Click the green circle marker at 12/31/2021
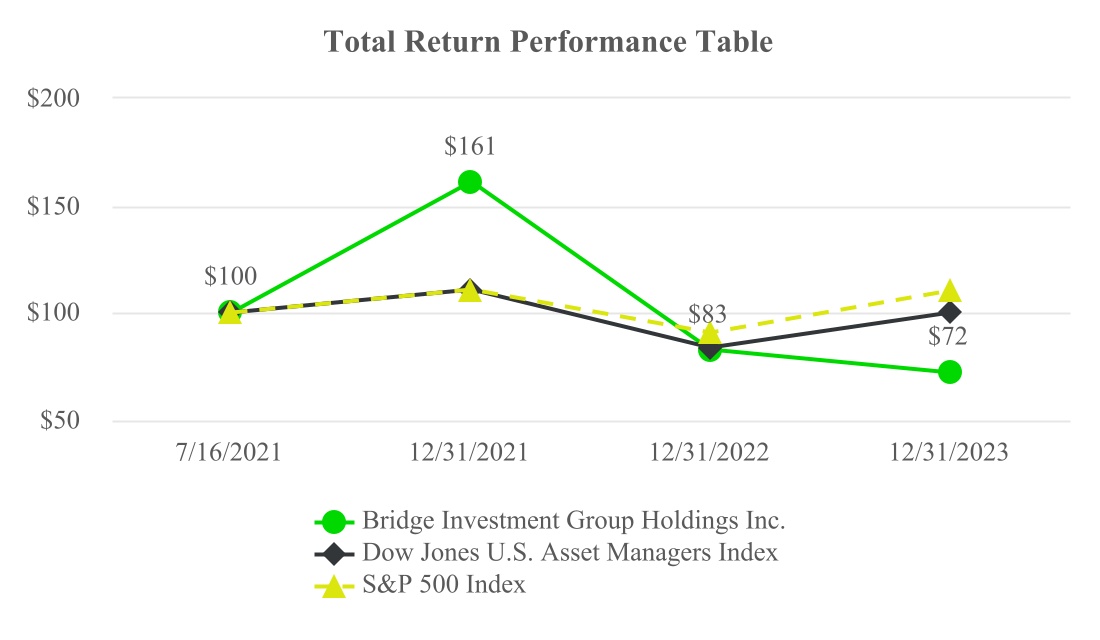 click(469, 182)
